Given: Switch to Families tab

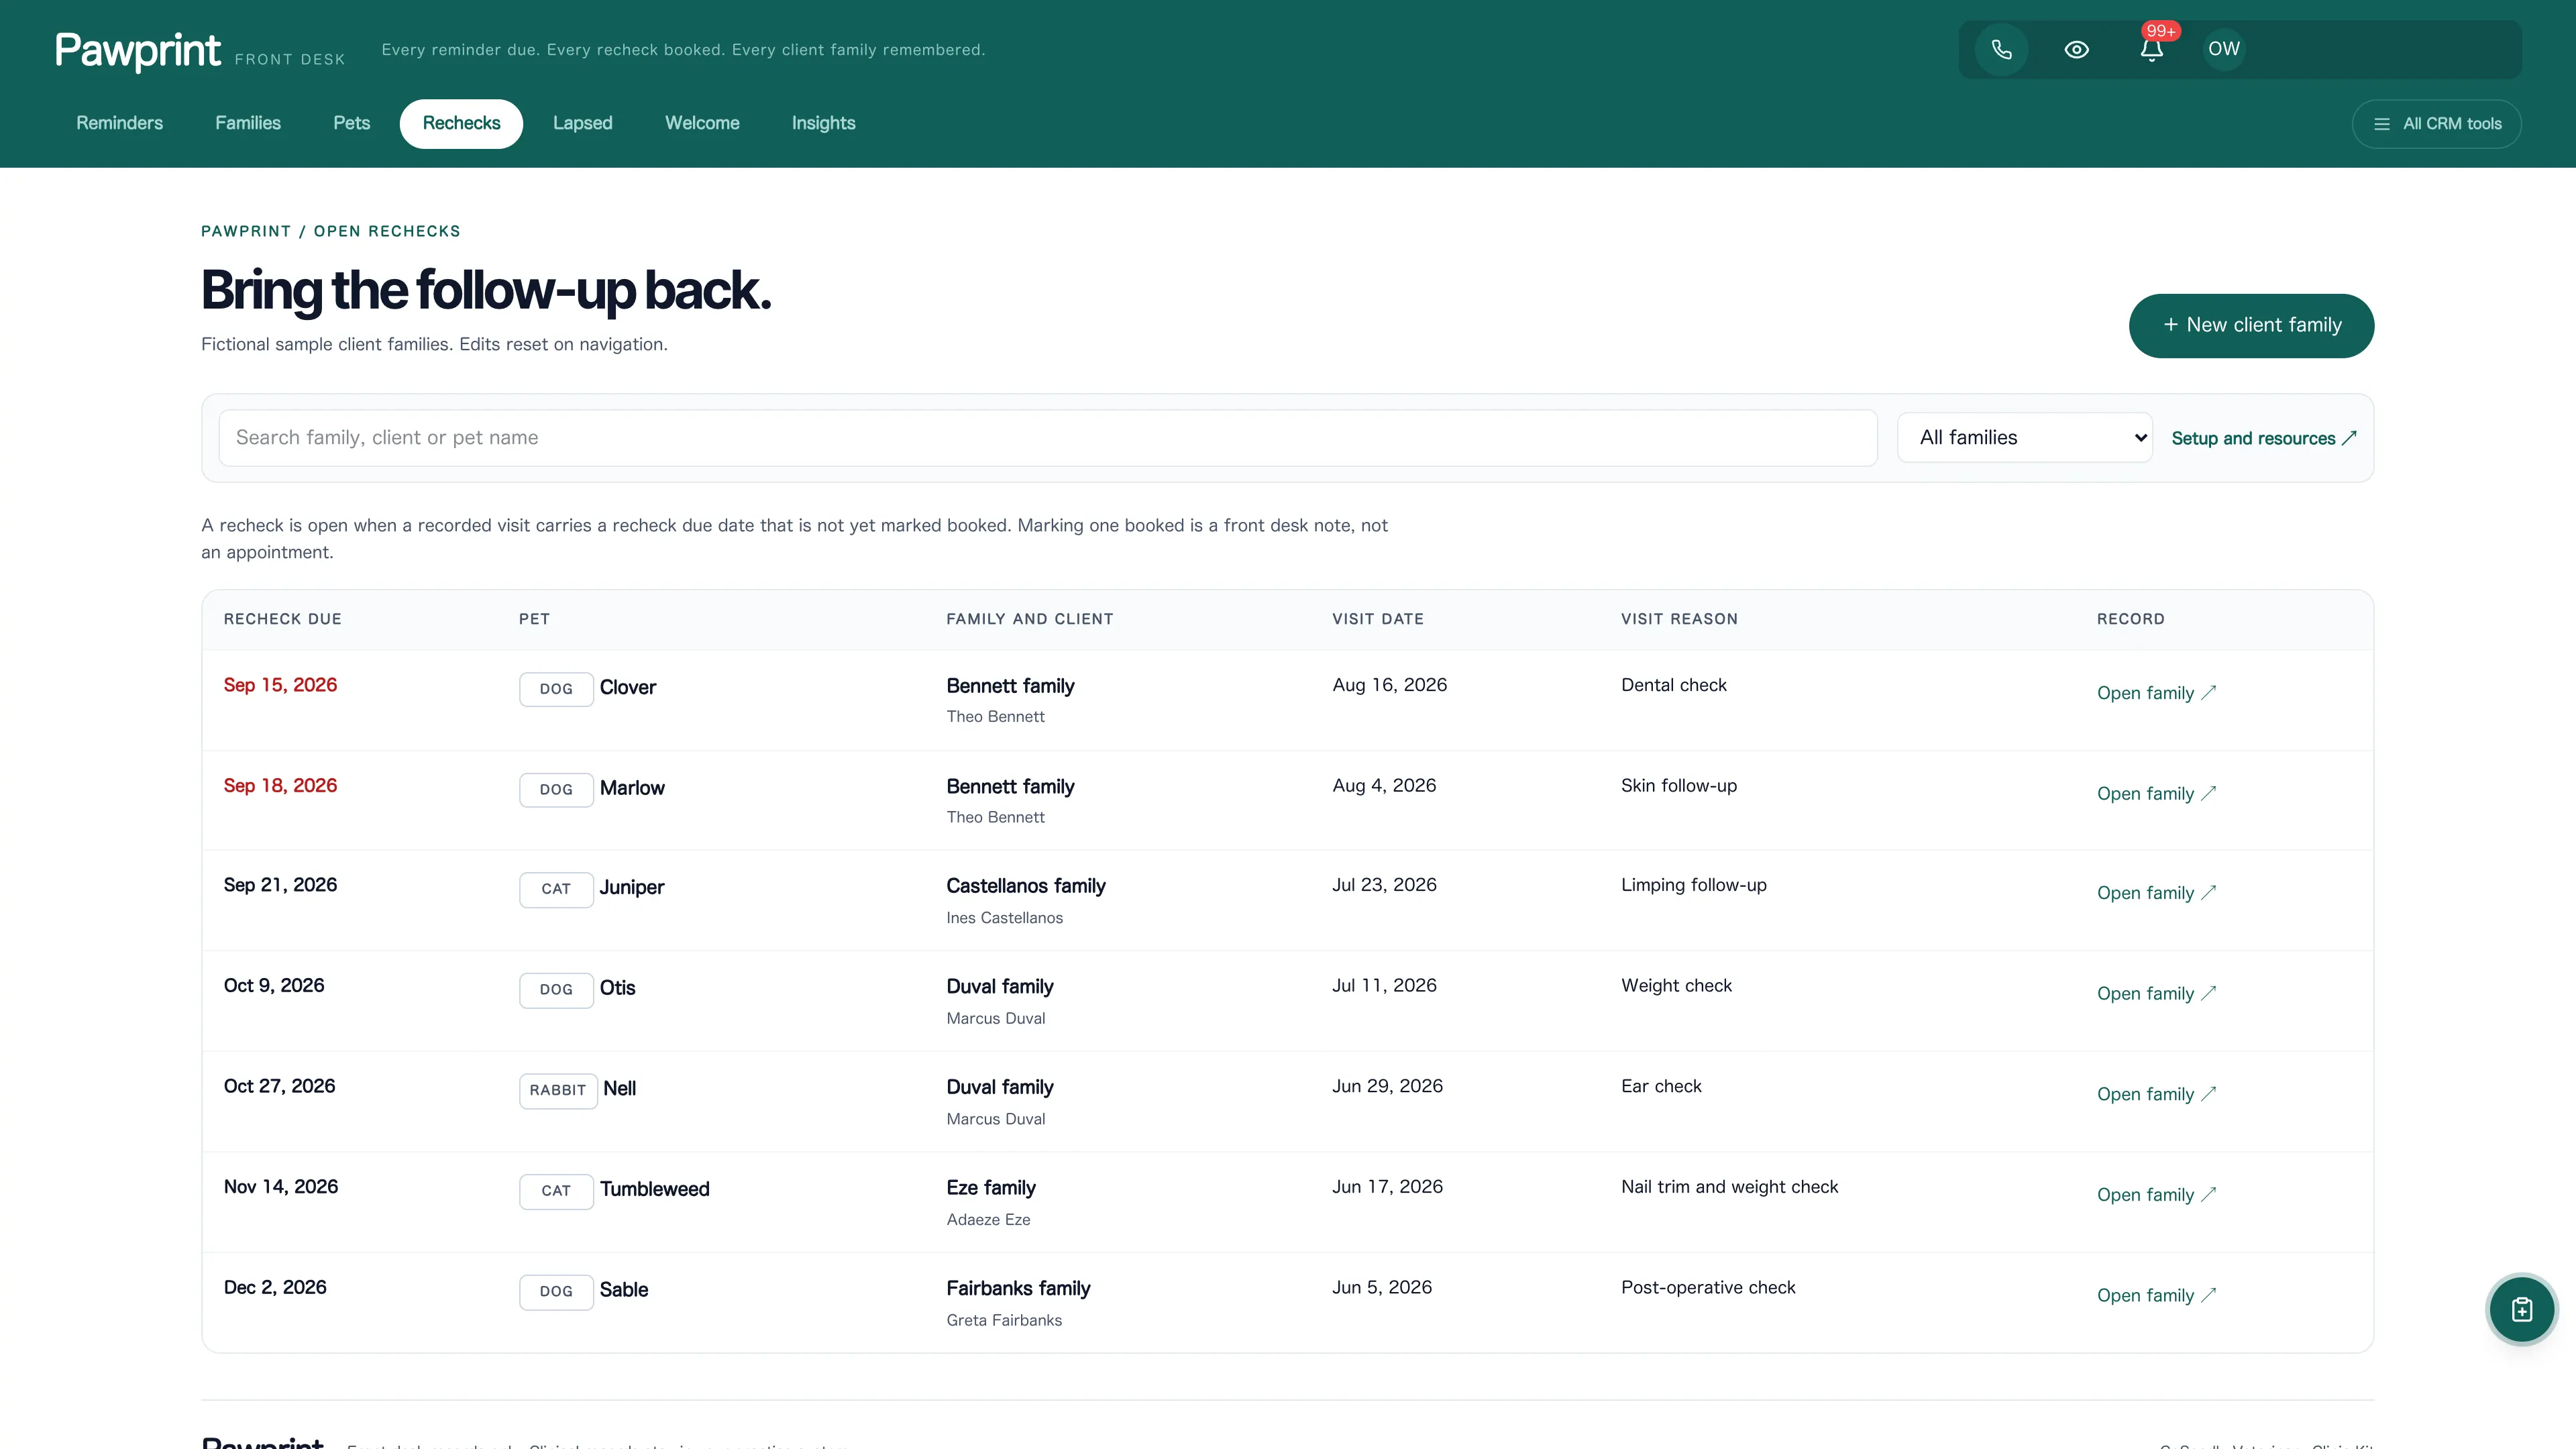Looking at the screenshot, I should click(248, 123).
